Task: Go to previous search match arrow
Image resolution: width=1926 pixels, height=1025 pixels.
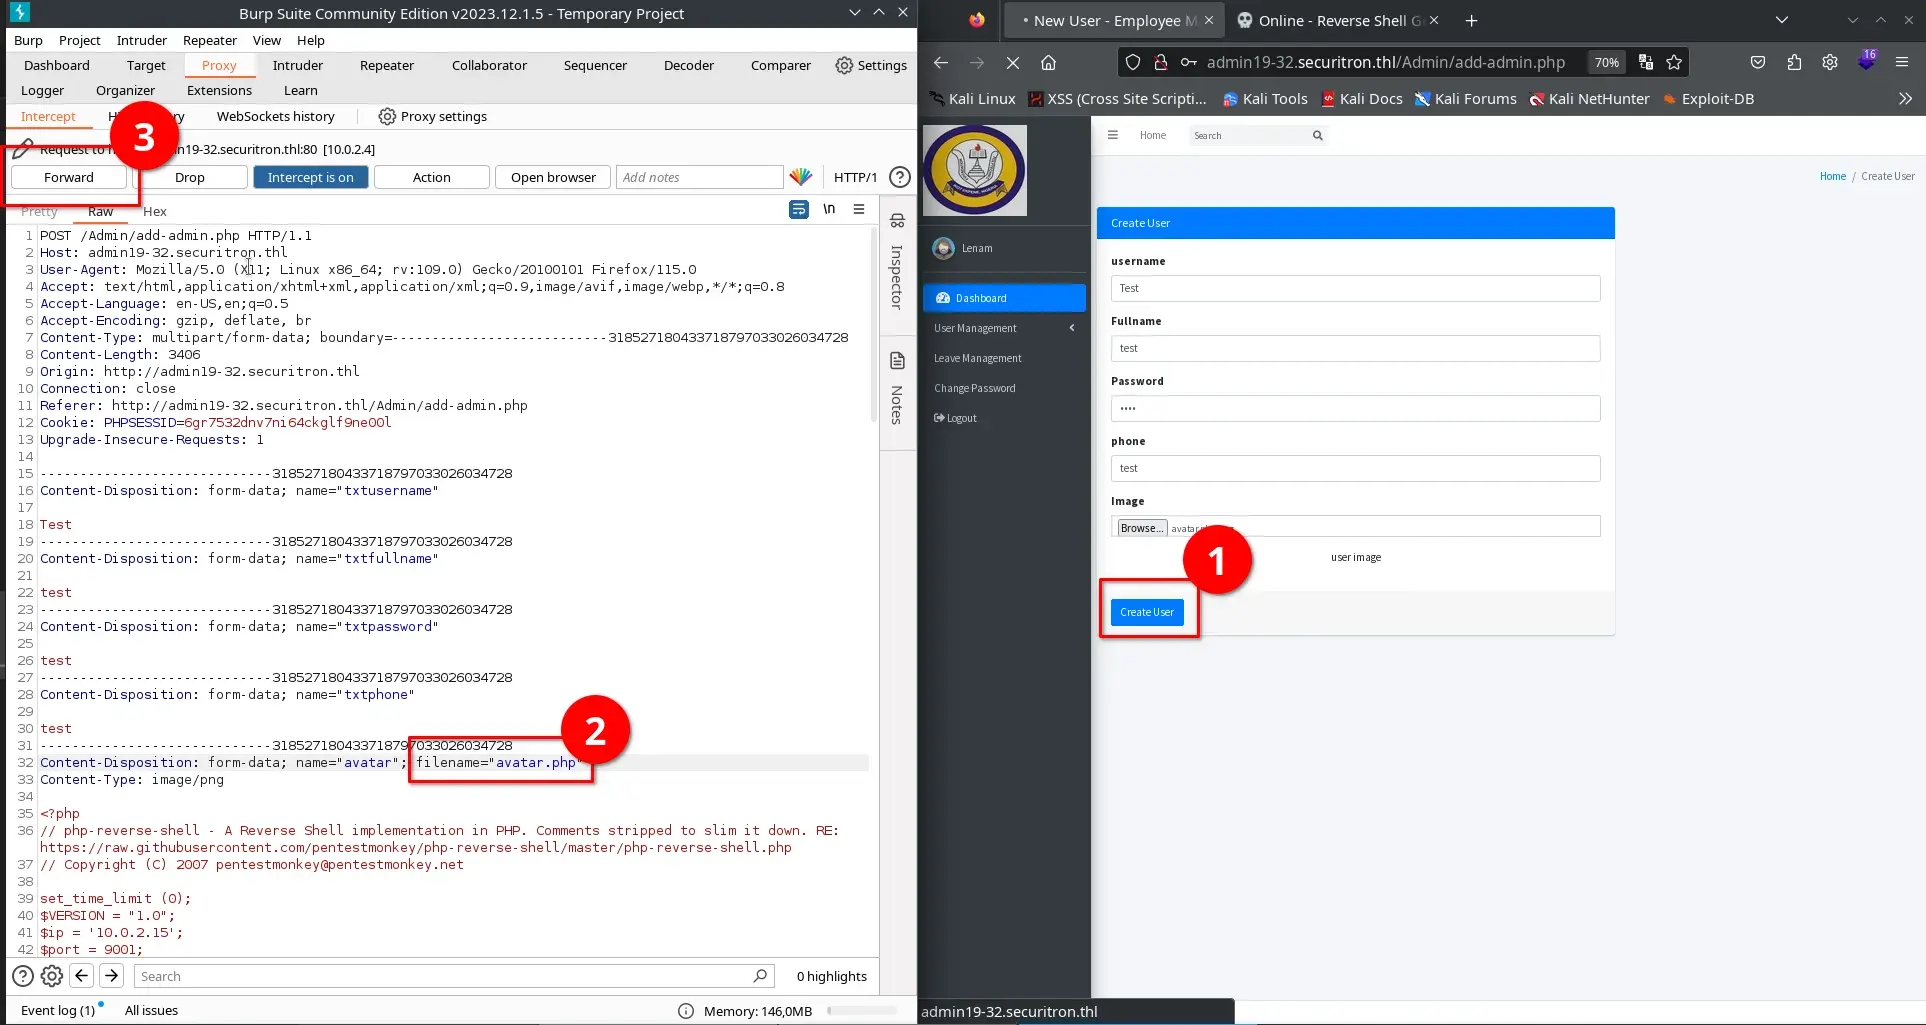Action: click(x=82, y=976)
